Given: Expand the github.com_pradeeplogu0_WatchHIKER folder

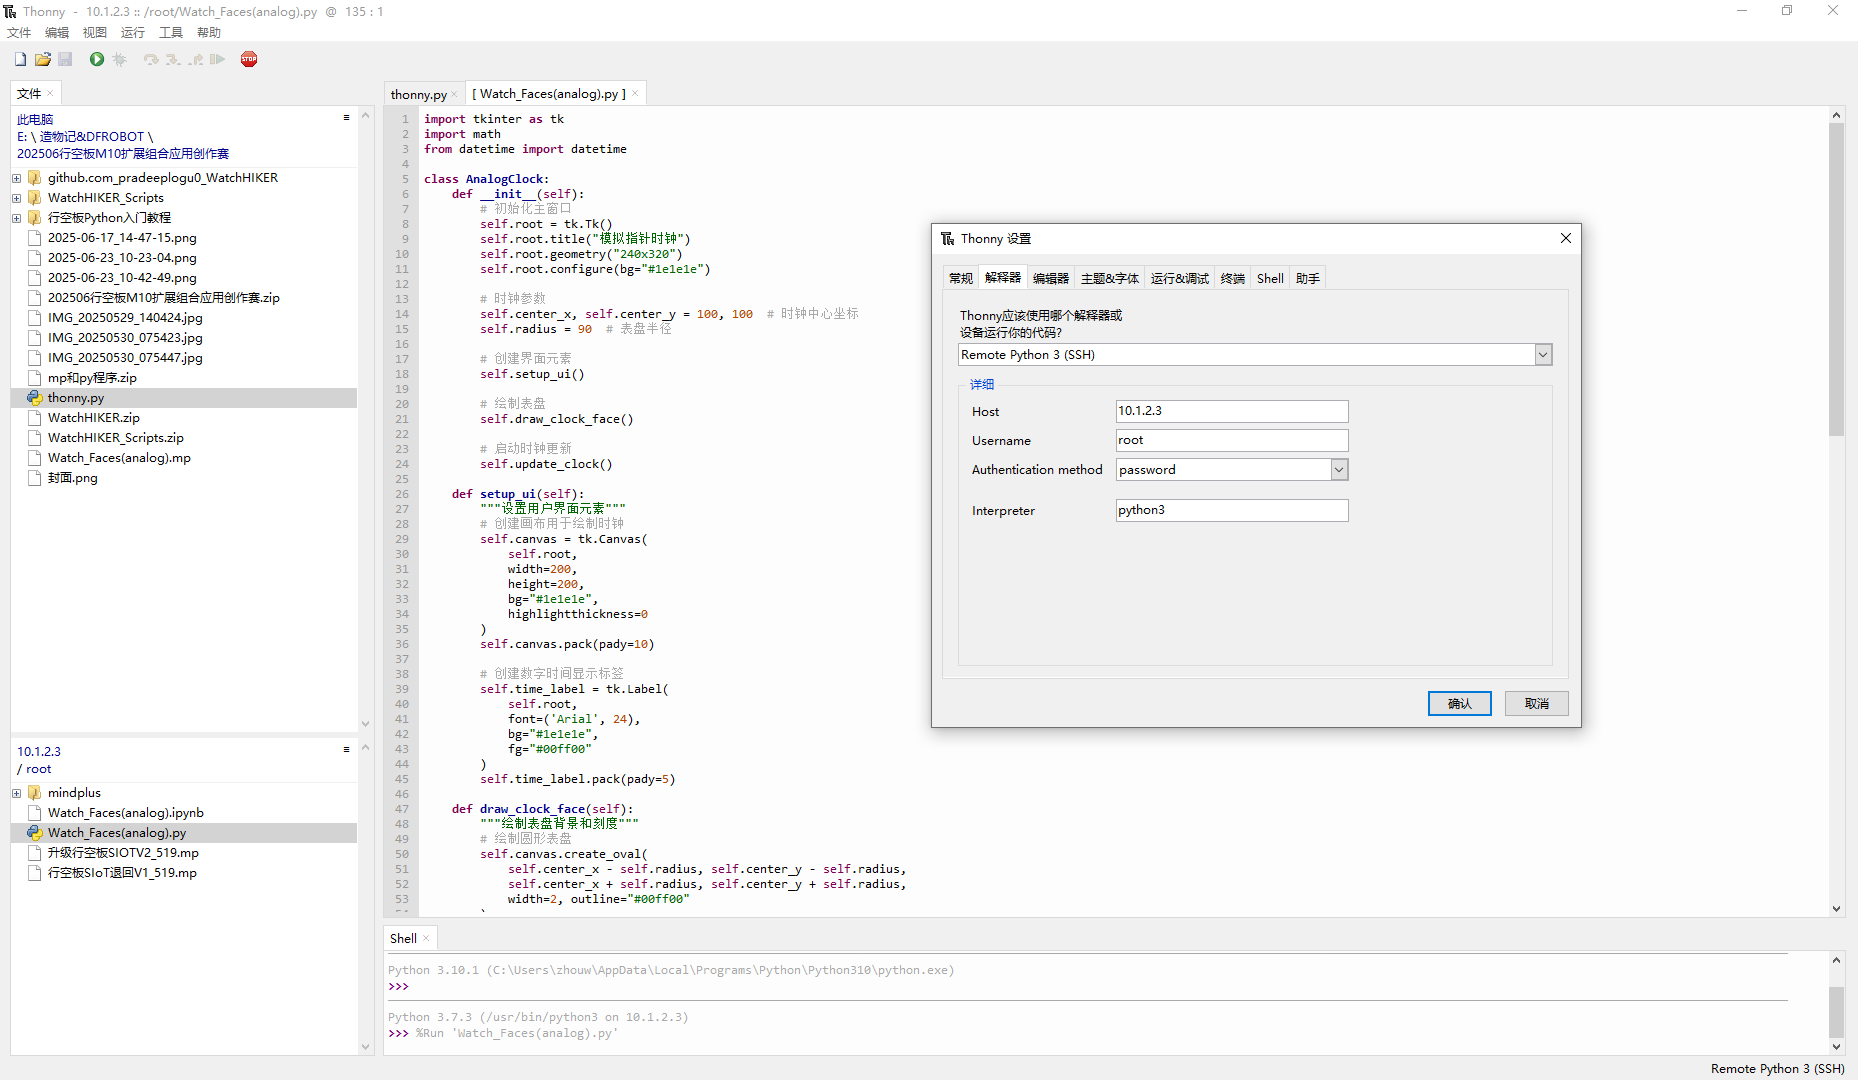Looking at the screenshot, I should click(x=17, y=178).
